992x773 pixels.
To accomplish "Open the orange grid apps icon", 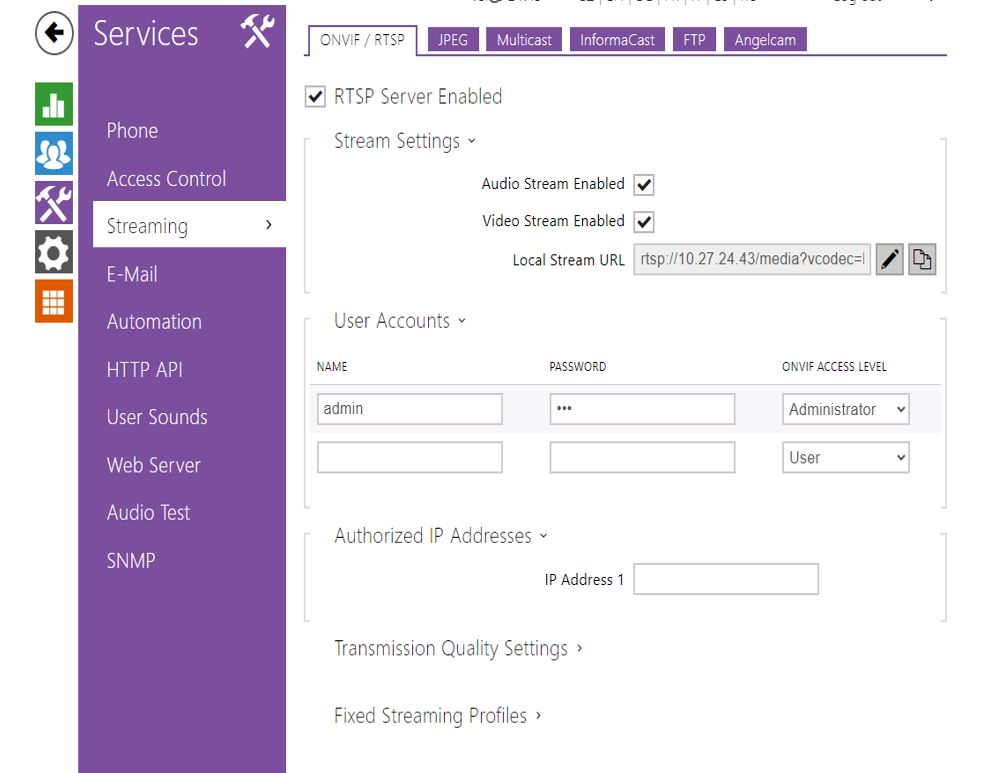I will [x=54, y=301].
